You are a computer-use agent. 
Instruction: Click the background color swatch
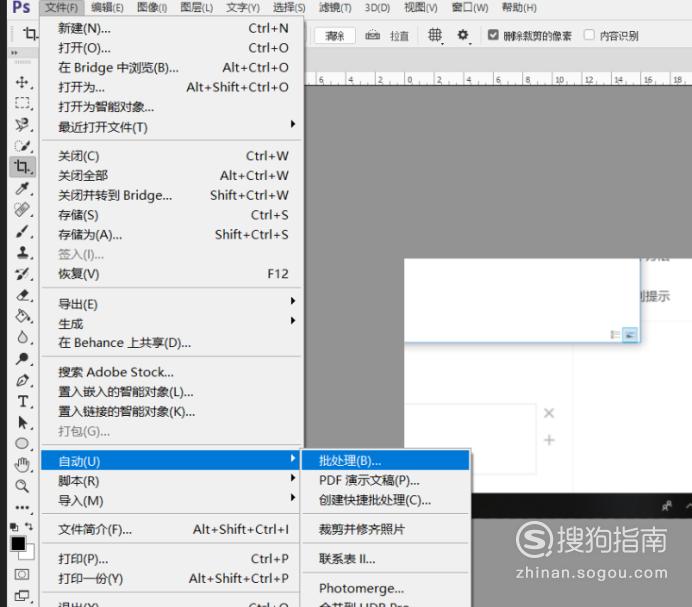tap(28, 554)
